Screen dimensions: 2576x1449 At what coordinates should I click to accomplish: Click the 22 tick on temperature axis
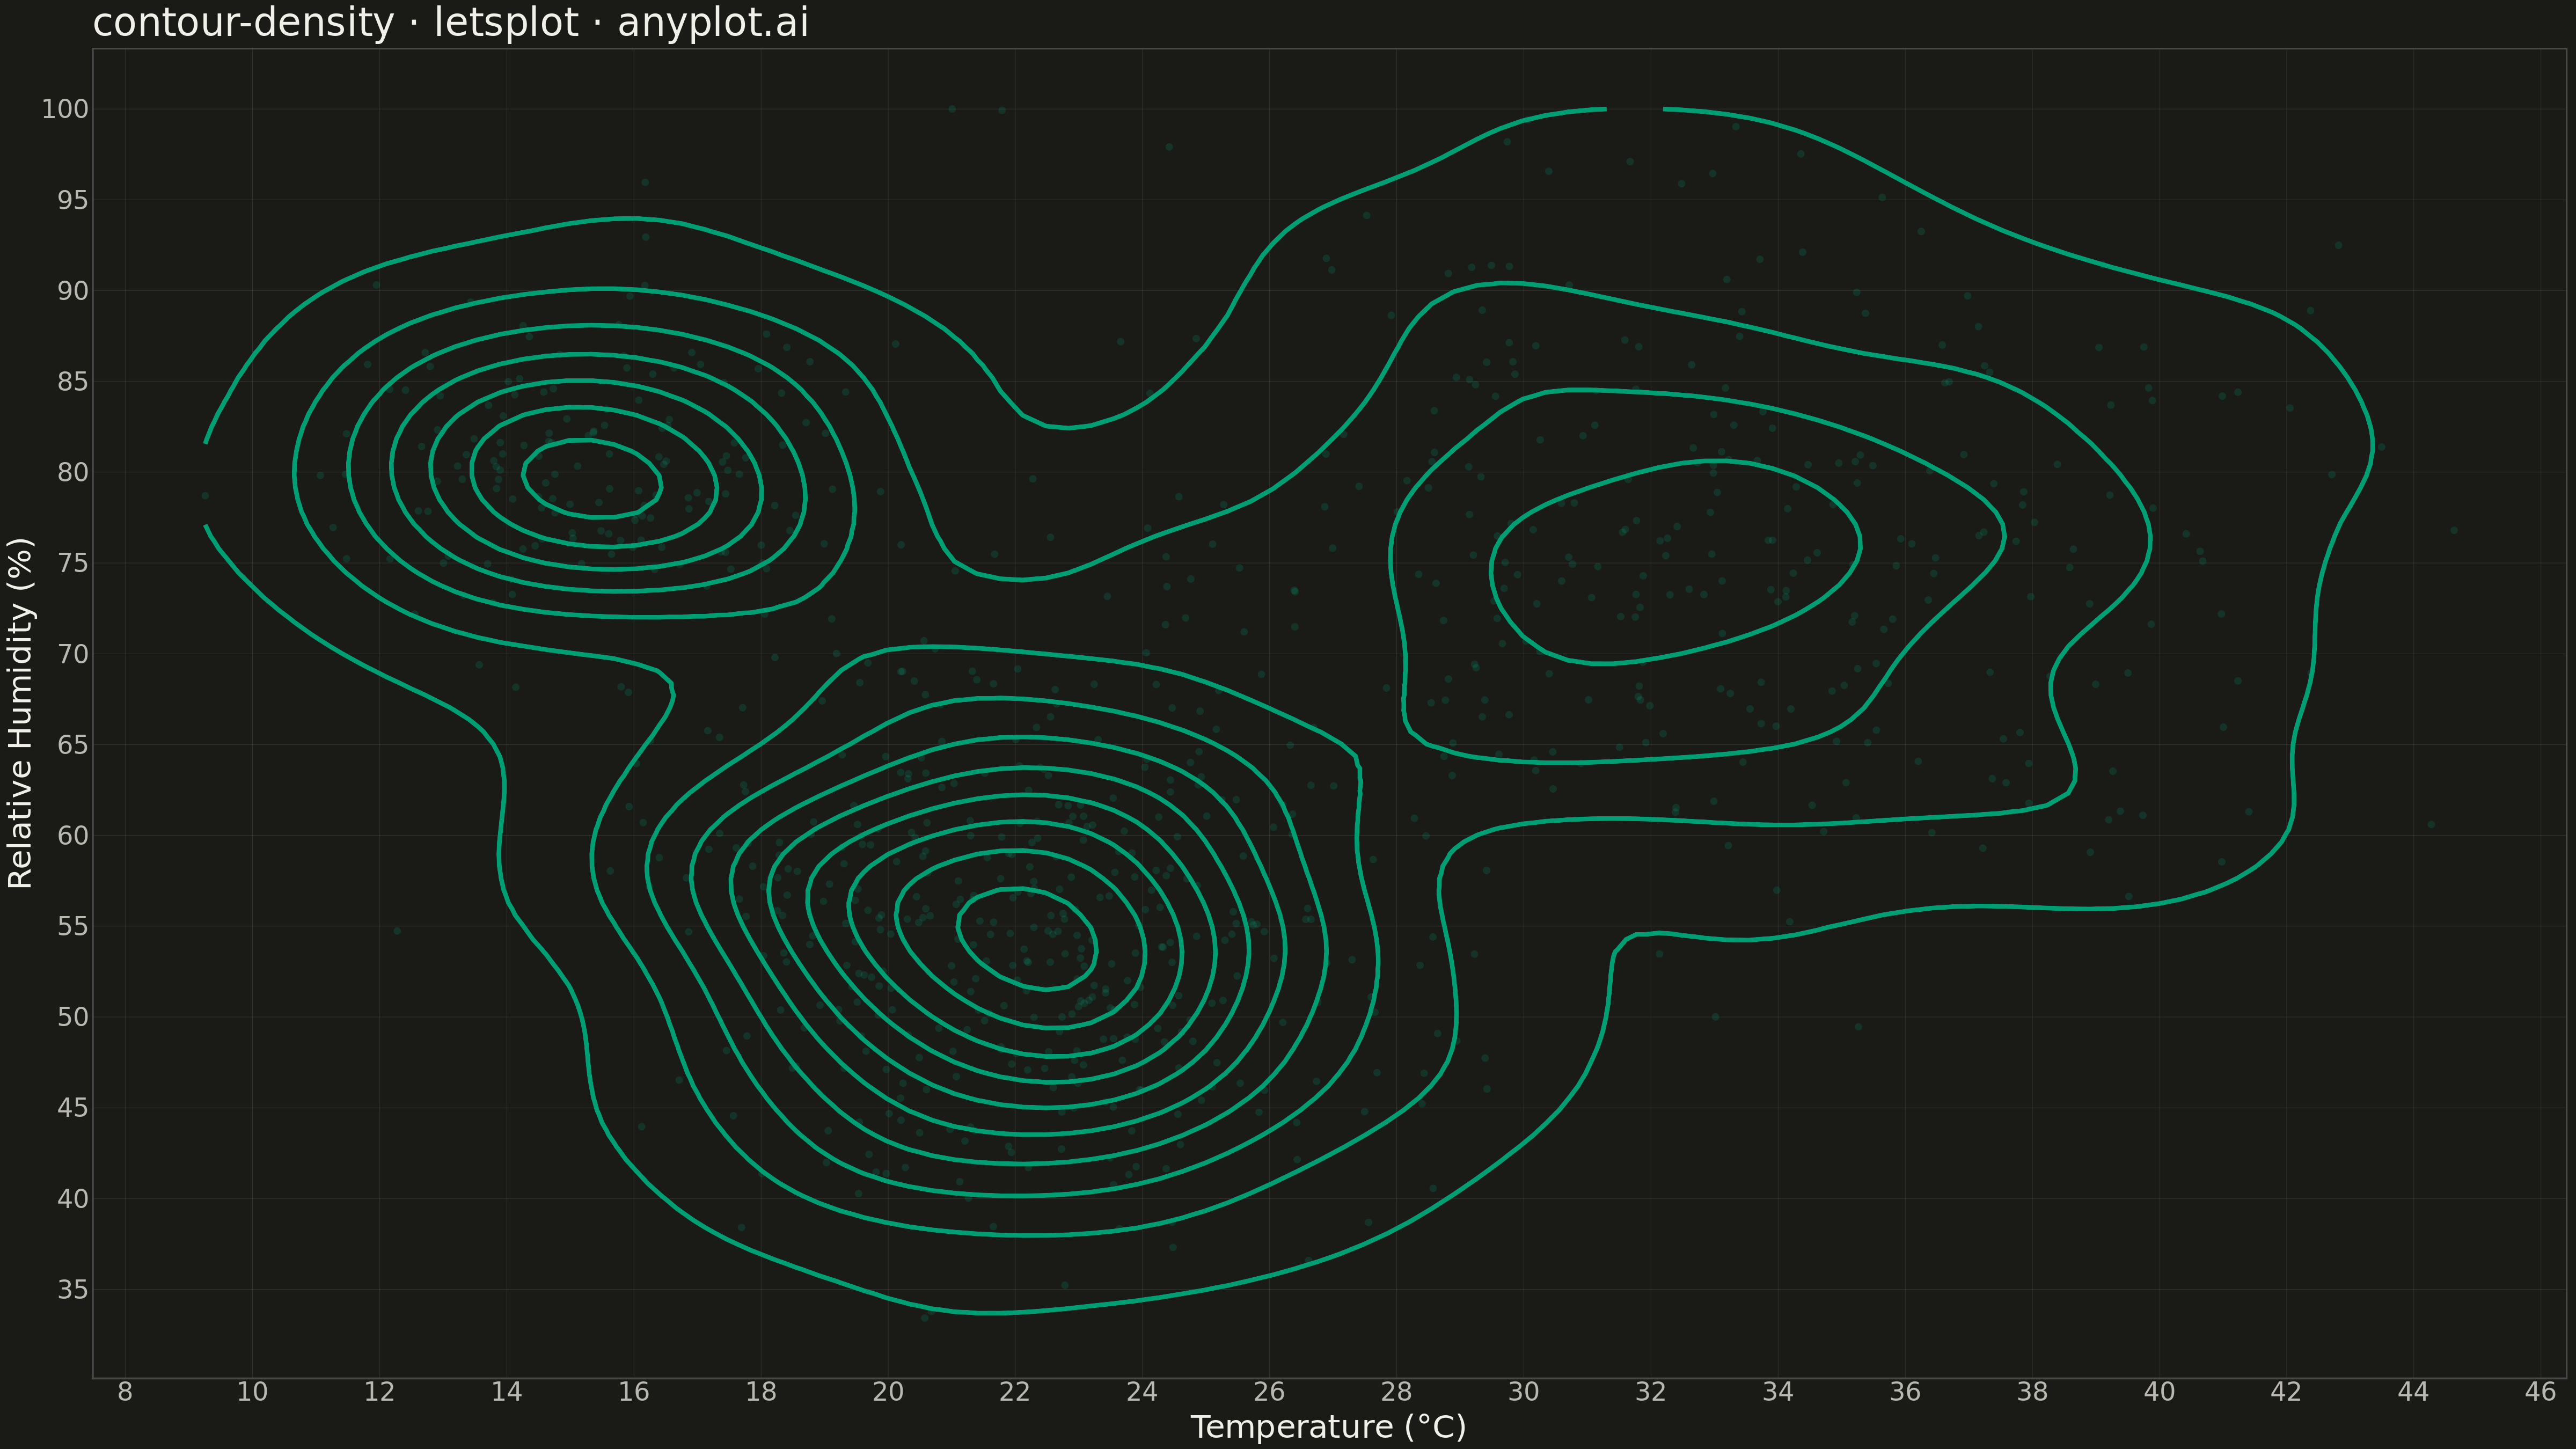pos(1015,1392)
